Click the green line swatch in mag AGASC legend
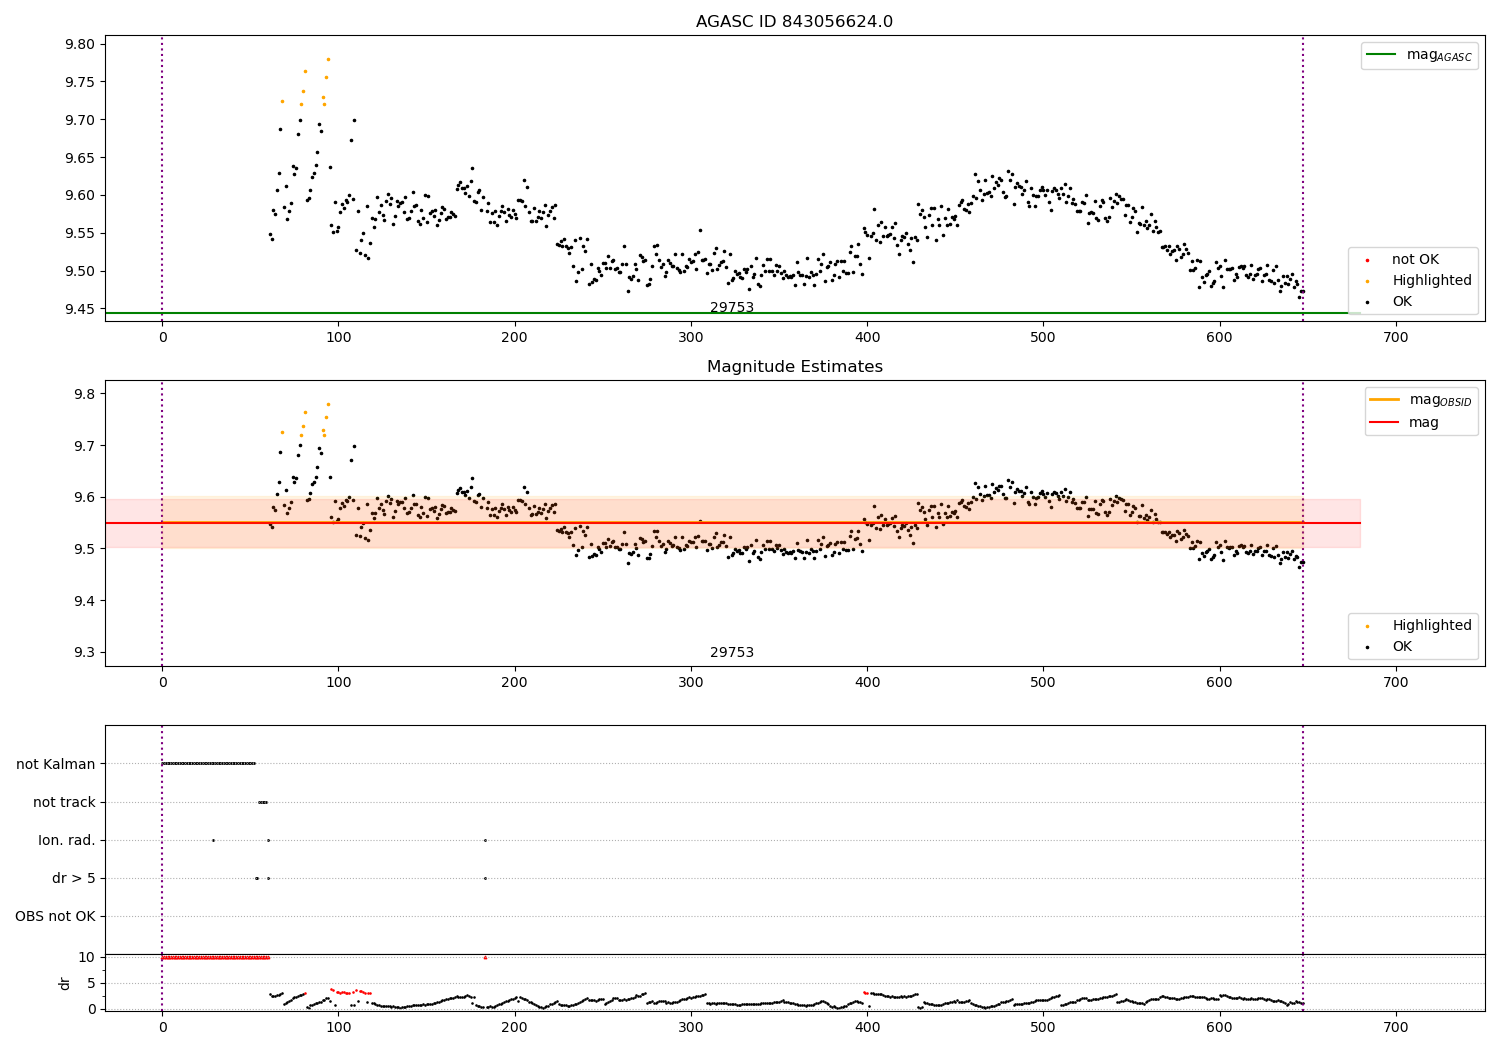The image size is (1500, 1050). (1381, 55)
